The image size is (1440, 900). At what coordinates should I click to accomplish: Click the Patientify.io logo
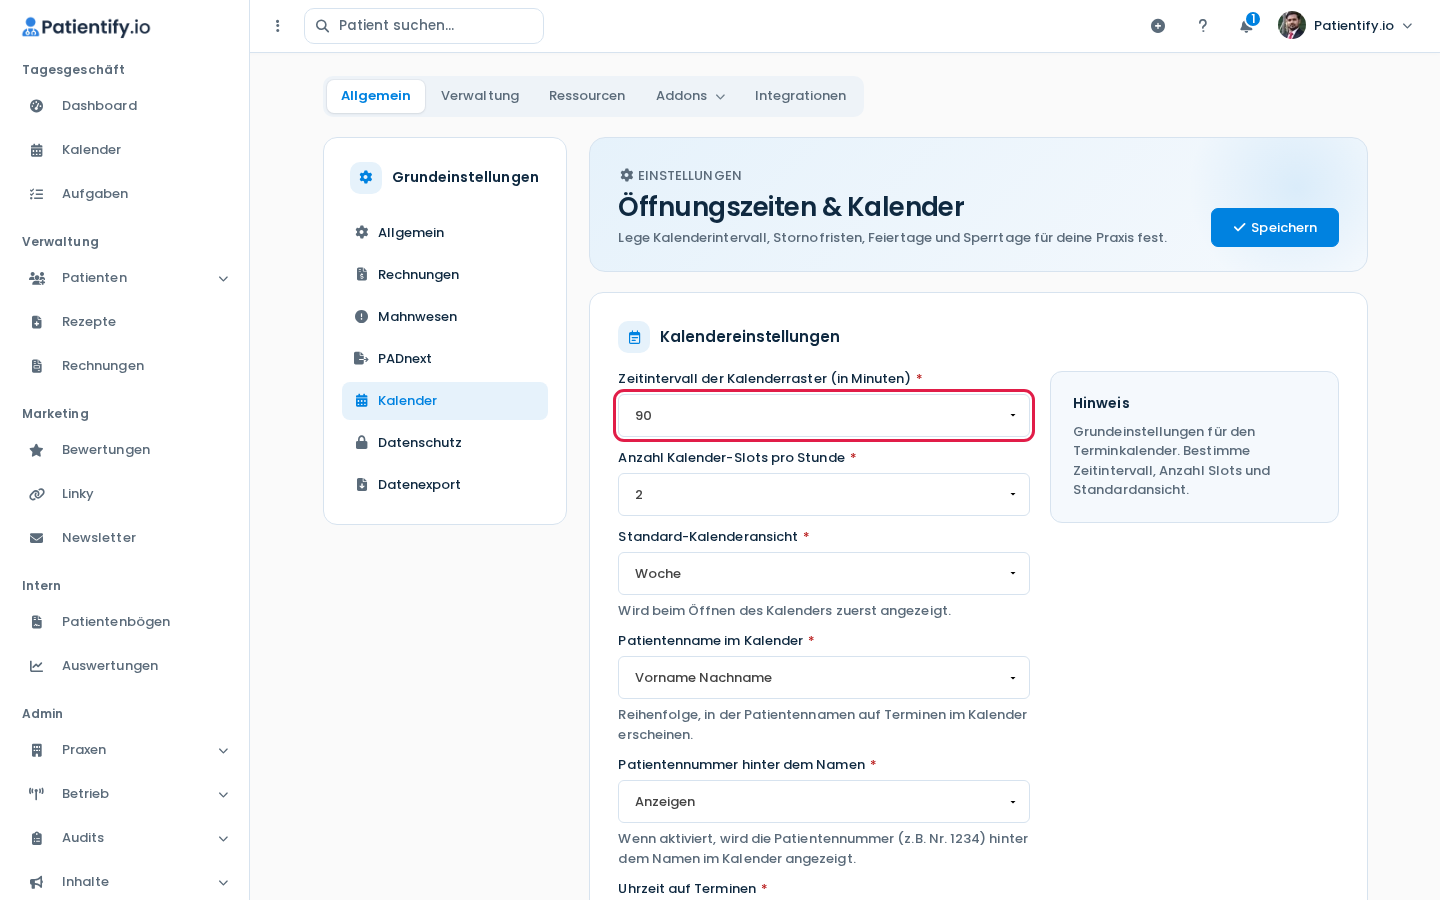(x=86, y=27)
